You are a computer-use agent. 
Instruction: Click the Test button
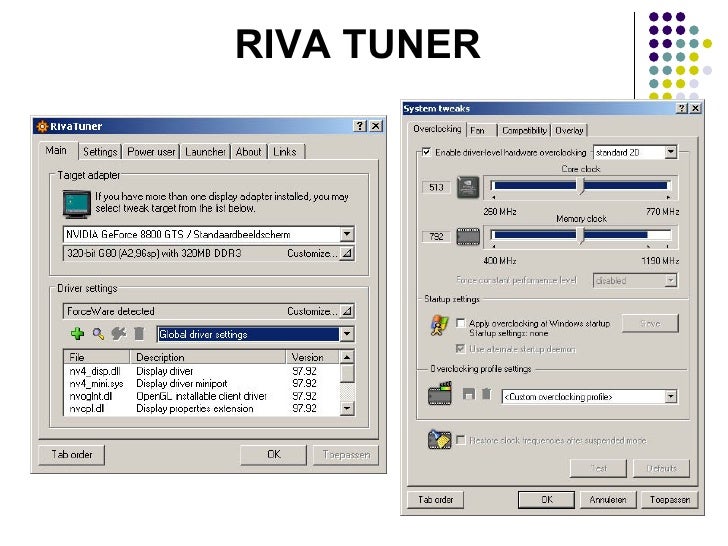point(598,468)
